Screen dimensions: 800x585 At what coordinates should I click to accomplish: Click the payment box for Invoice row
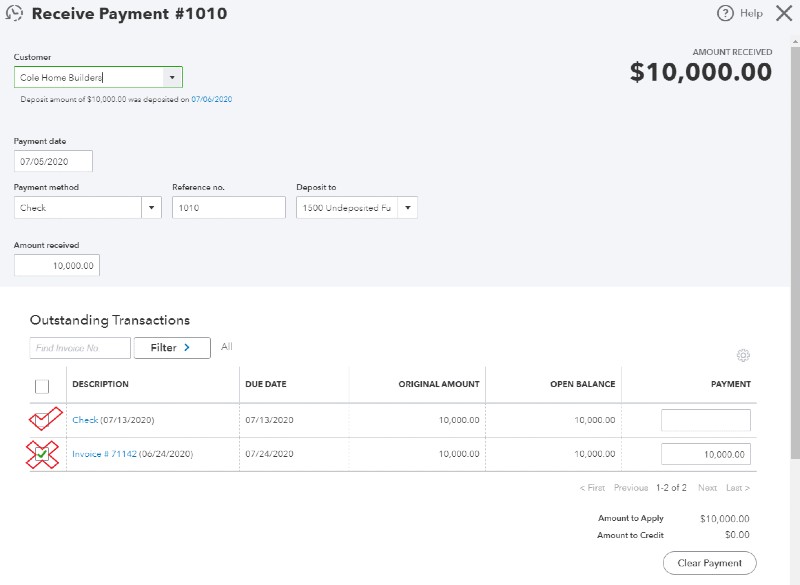[x=706, y=454]
